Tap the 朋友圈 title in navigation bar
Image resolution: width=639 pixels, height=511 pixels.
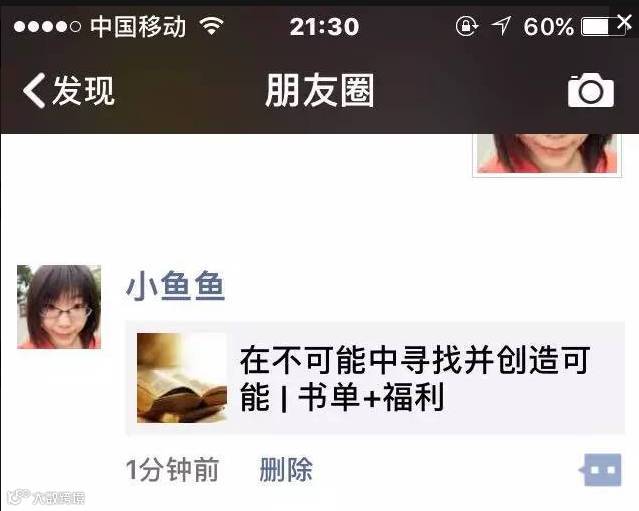click(x=320, y=90)
